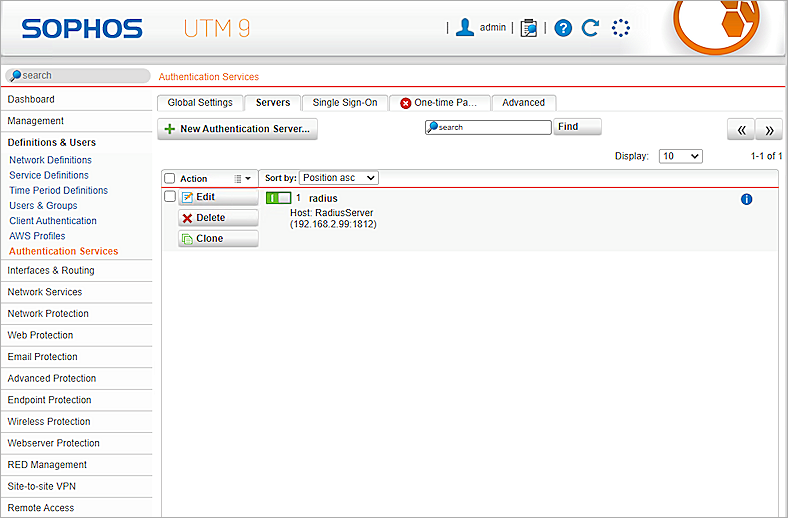Screen dimensions: 788x518
Task: Focus the server list search field
Action: (x=488, y=127)
